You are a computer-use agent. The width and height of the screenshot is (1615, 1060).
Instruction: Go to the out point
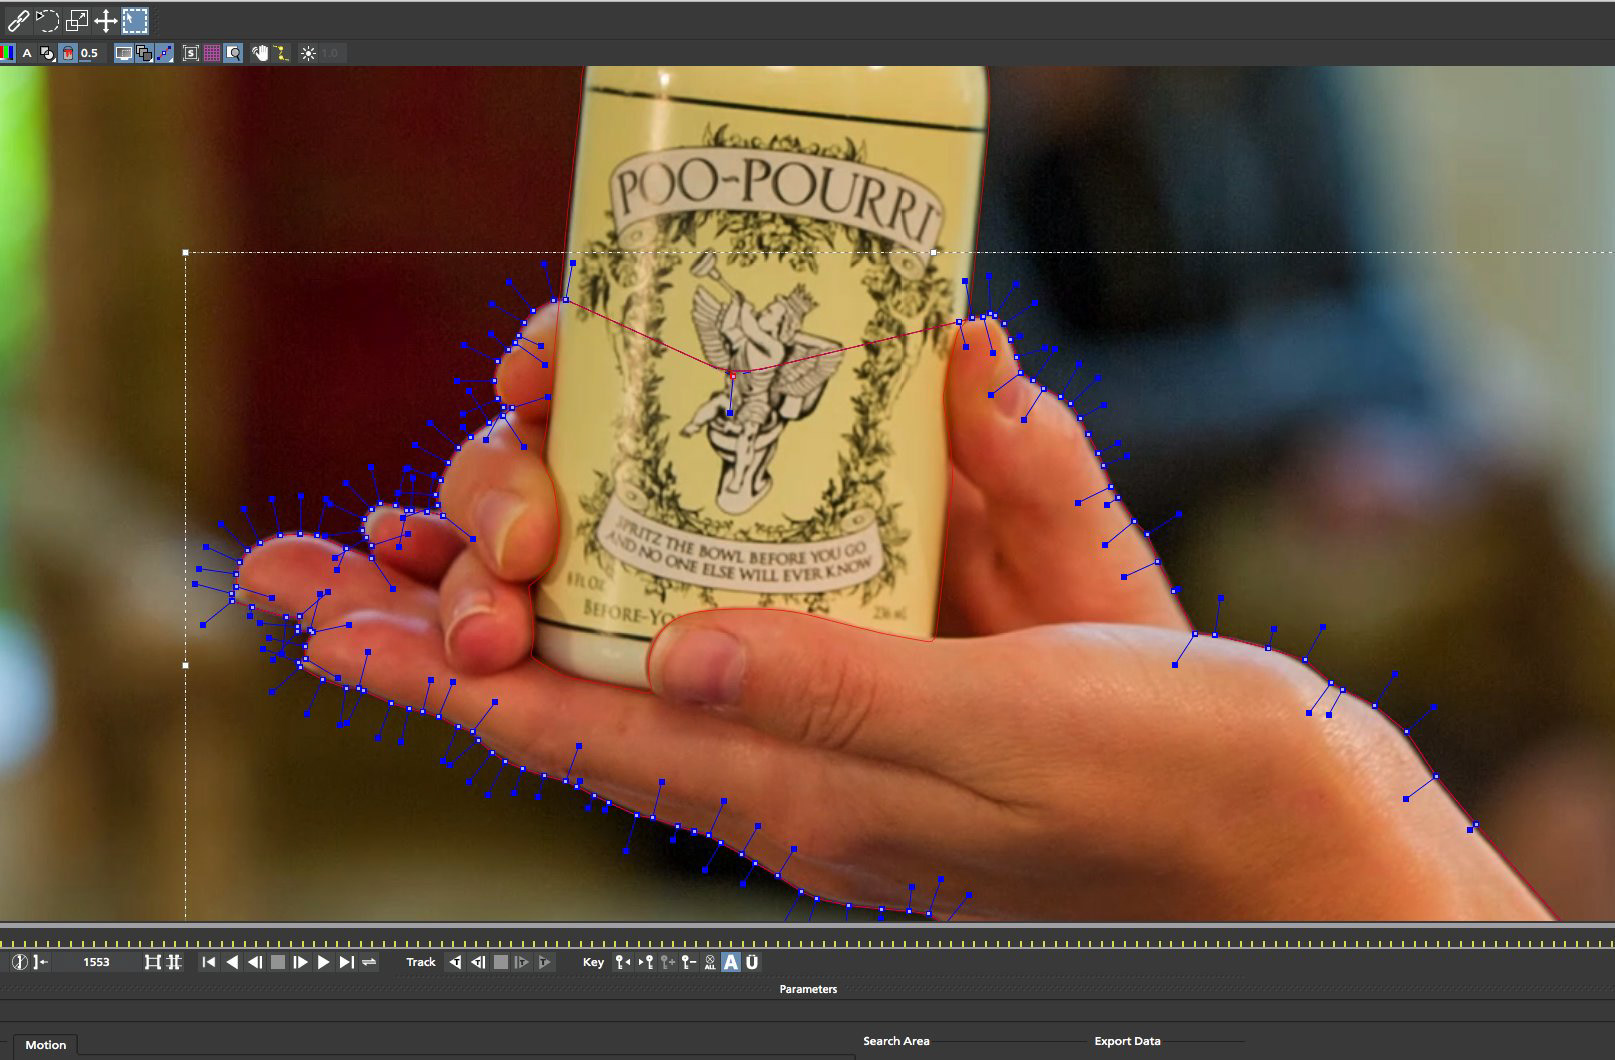346,962
